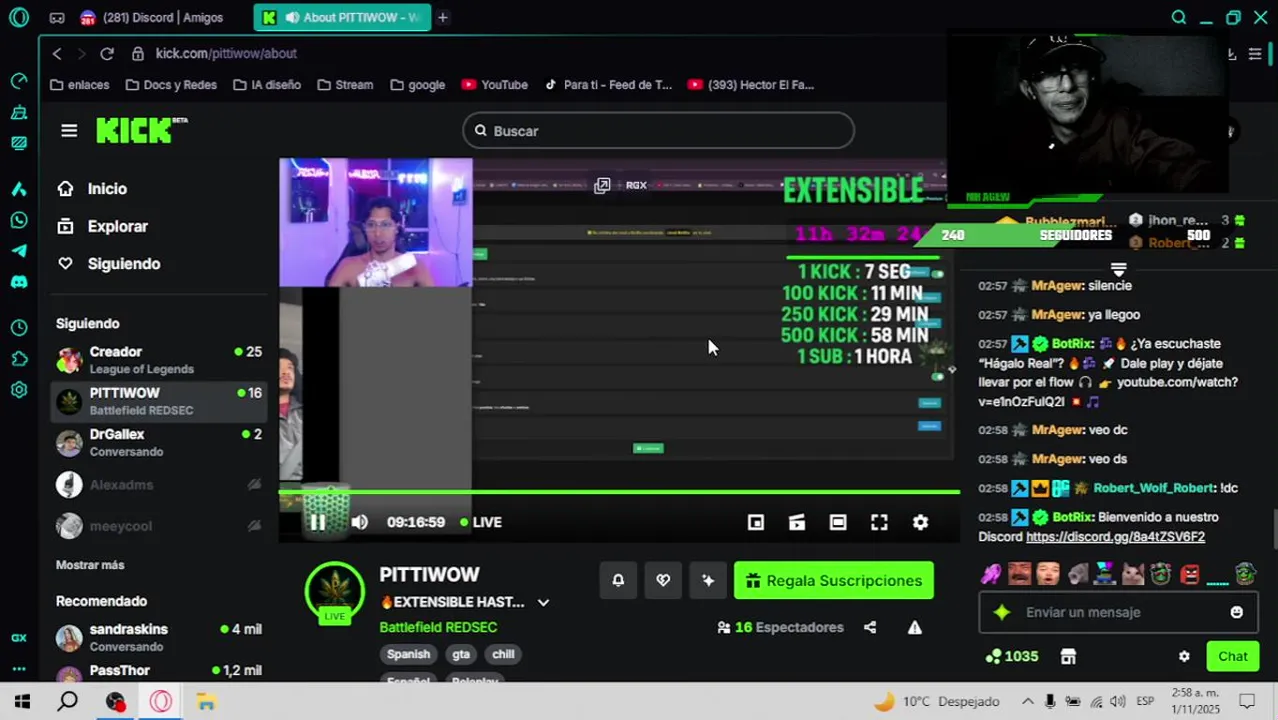Mute the stream volume speaker icon
This screenshot has height=720, width=1278.
tap(360, 522)
